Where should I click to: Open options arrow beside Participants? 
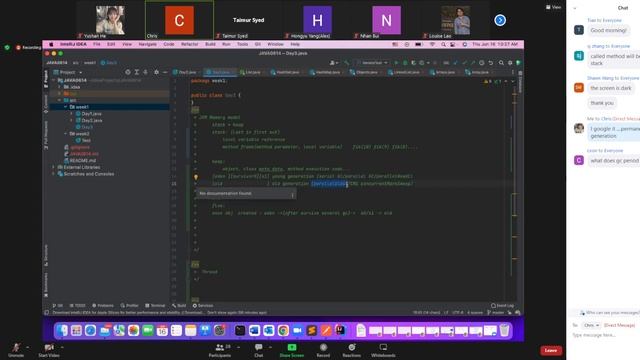tap(238, 347)
